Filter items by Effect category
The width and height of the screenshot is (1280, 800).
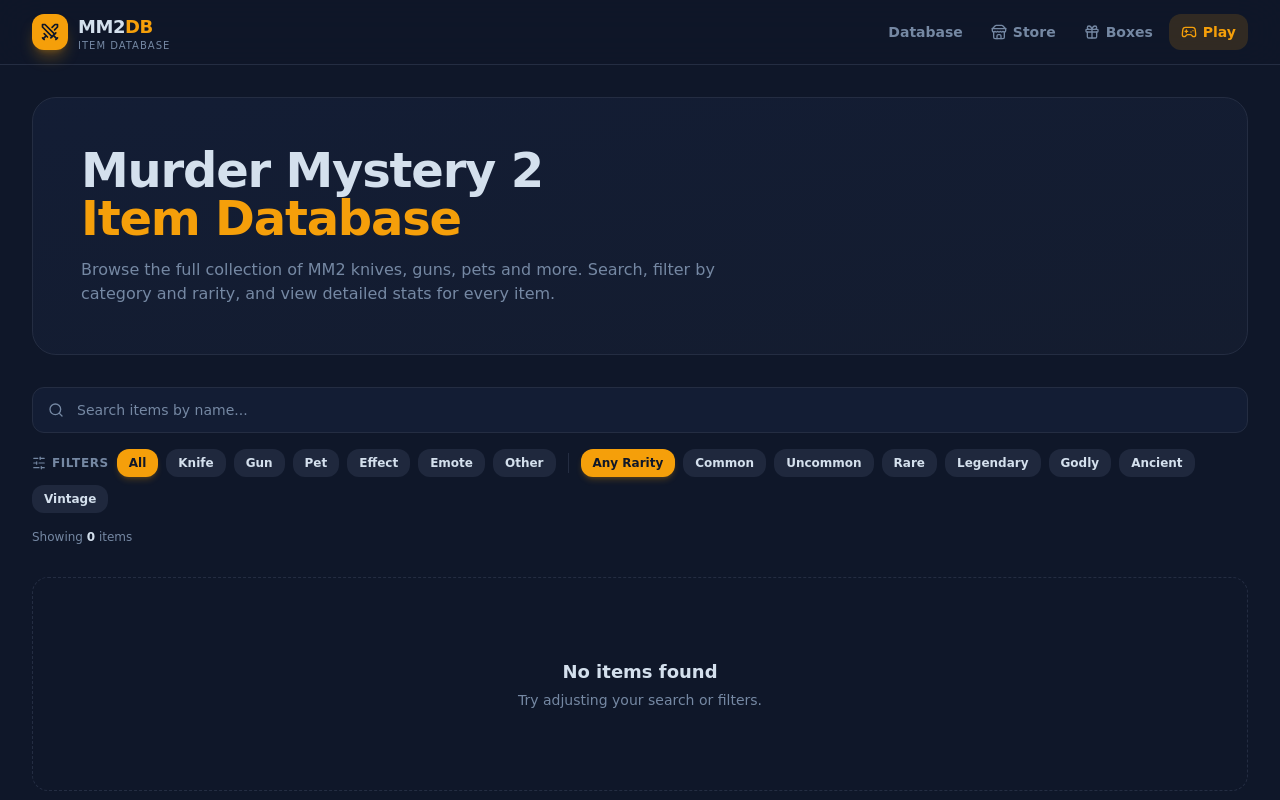pos(378,463)
